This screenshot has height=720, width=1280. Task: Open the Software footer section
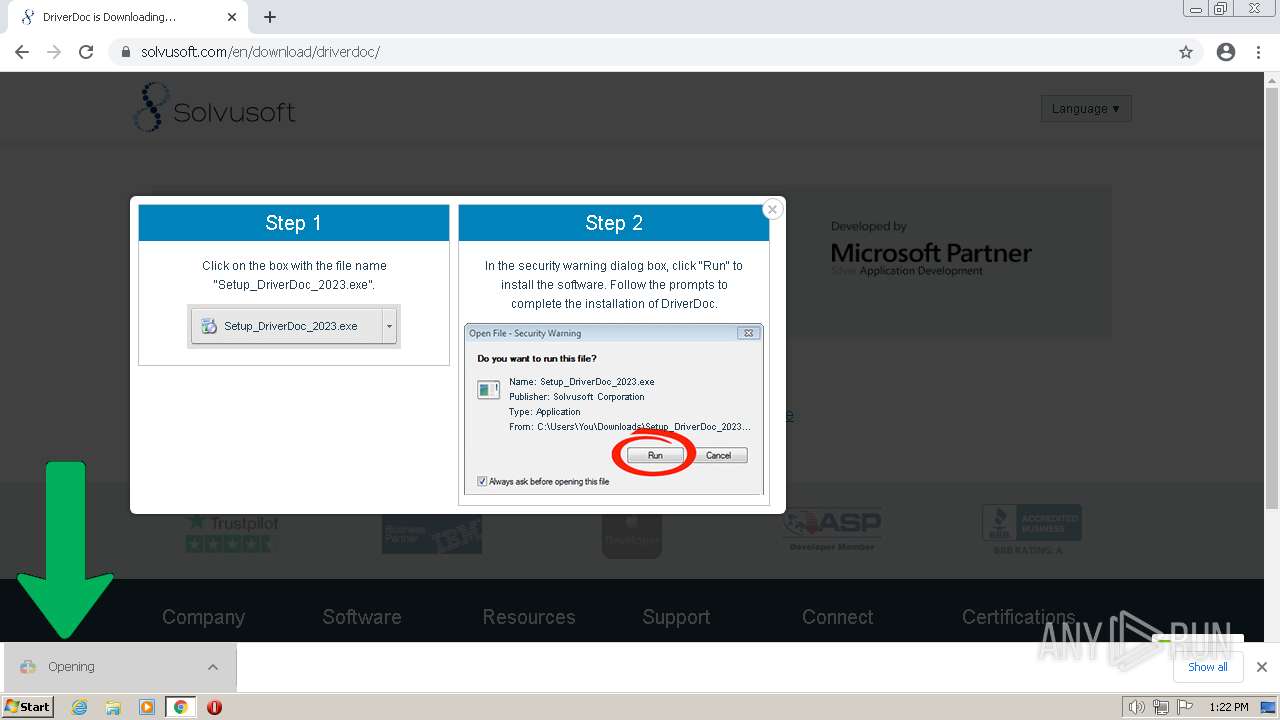coord(362,617)
